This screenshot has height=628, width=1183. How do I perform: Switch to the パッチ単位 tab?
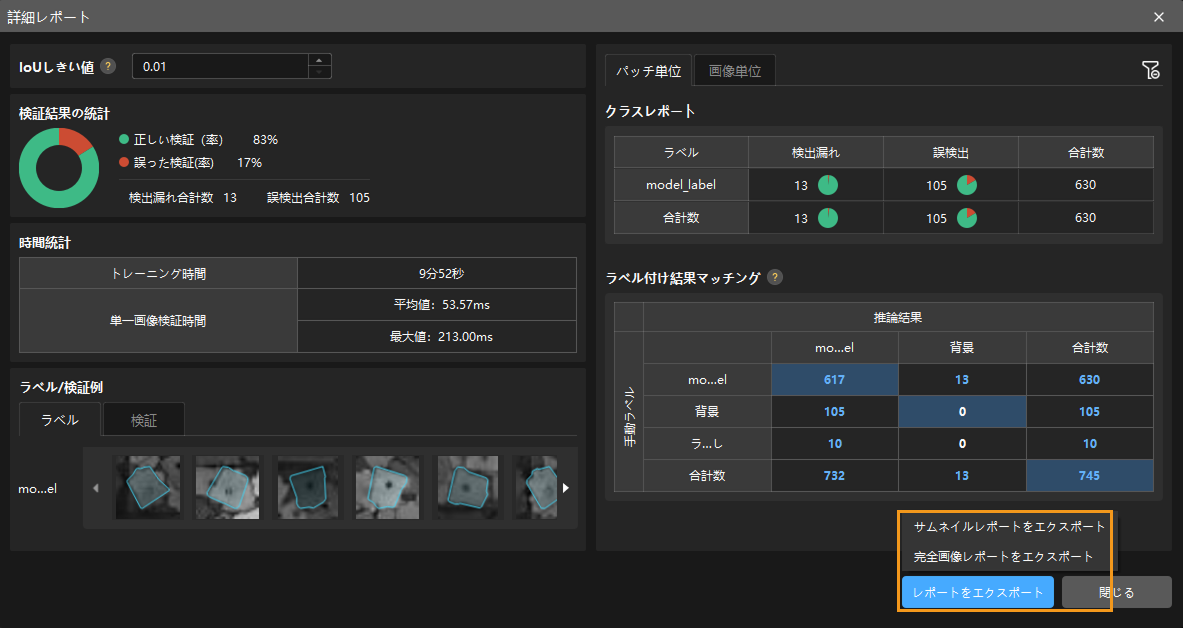click(648, 71)
